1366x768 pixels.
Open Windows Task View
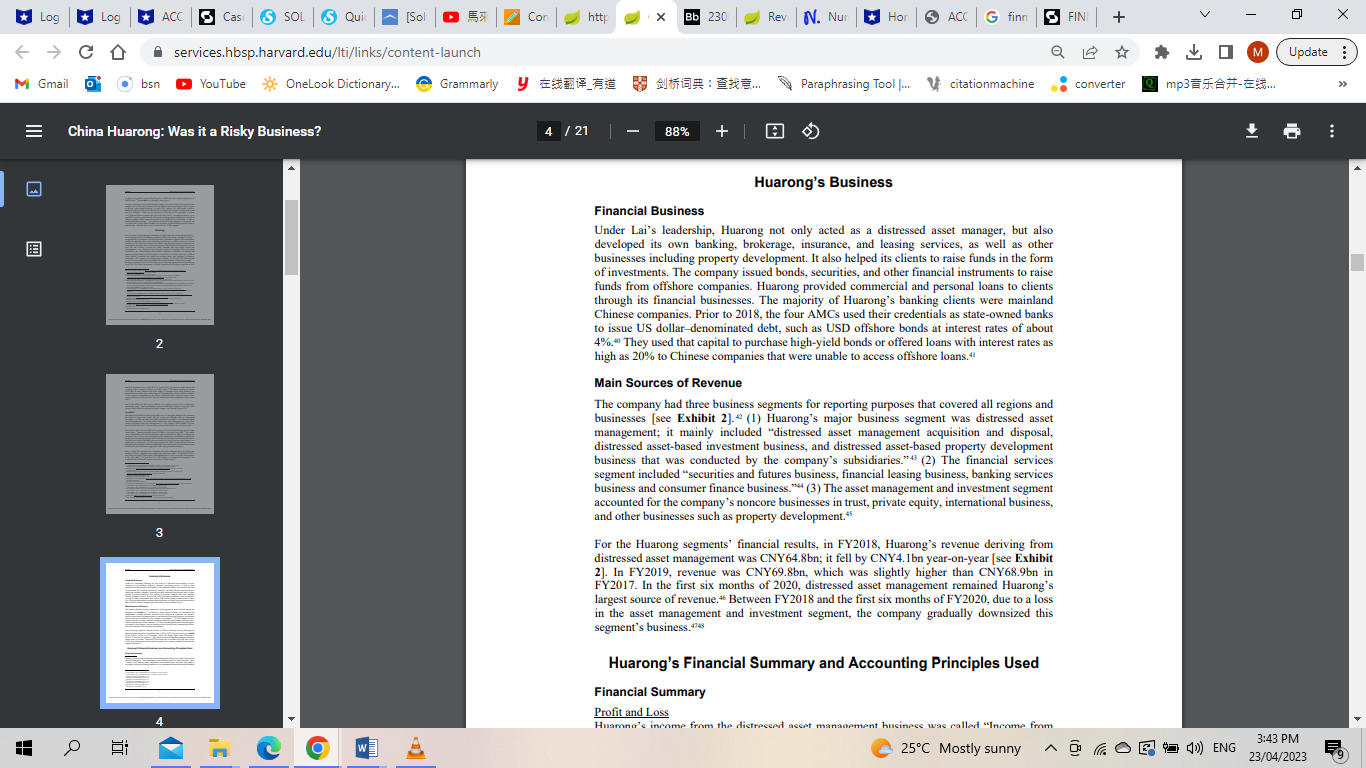120,748
